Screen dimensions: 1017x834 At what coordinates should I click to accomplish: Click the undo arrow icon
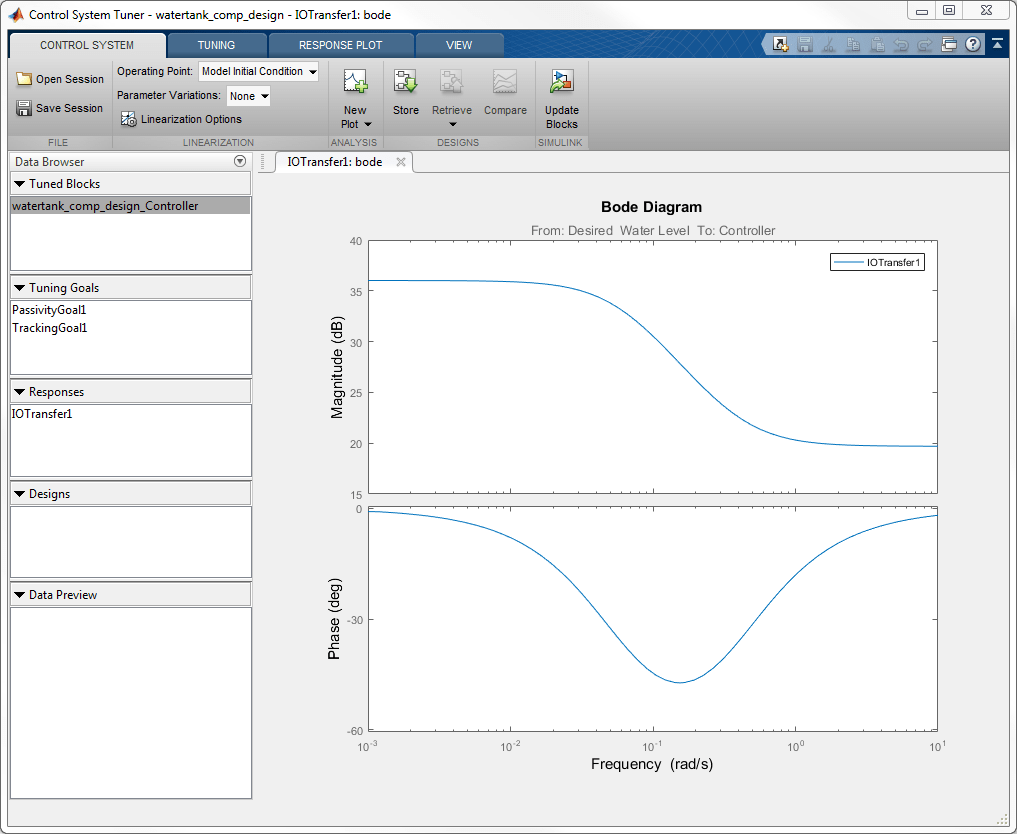901,45
